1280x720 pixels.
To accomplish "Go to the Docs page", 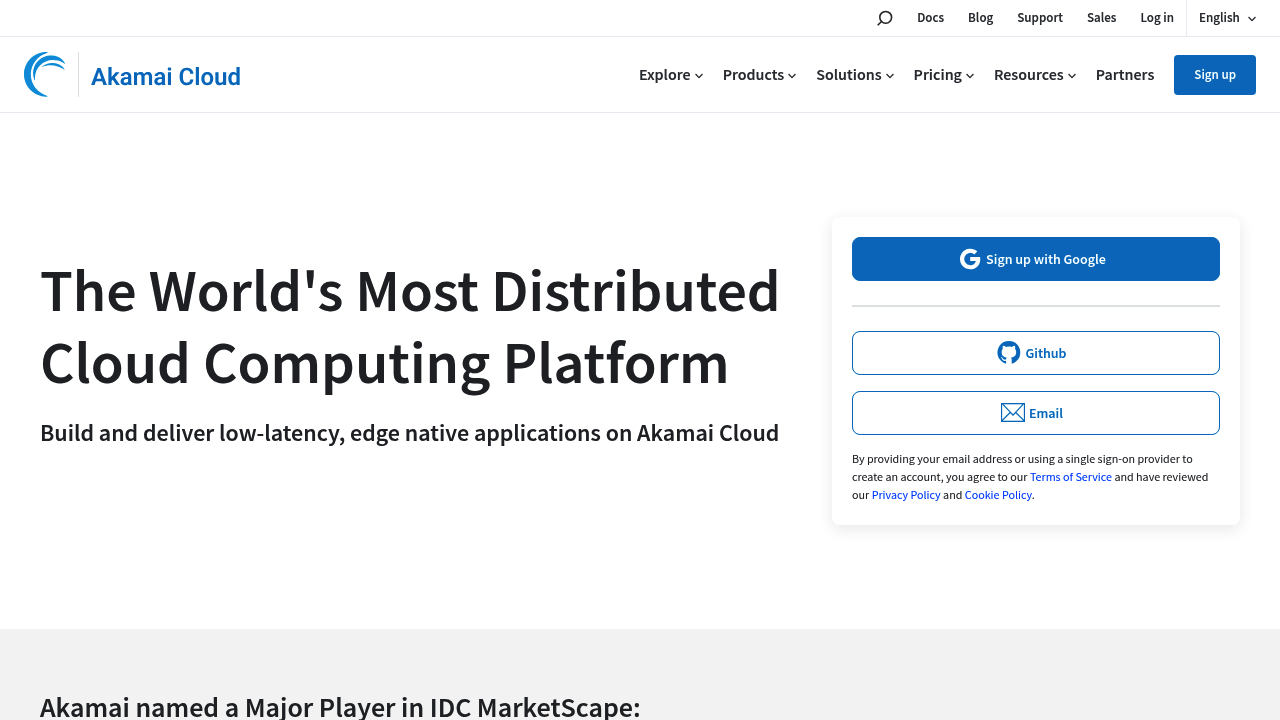I will click(x=930, y=17).
